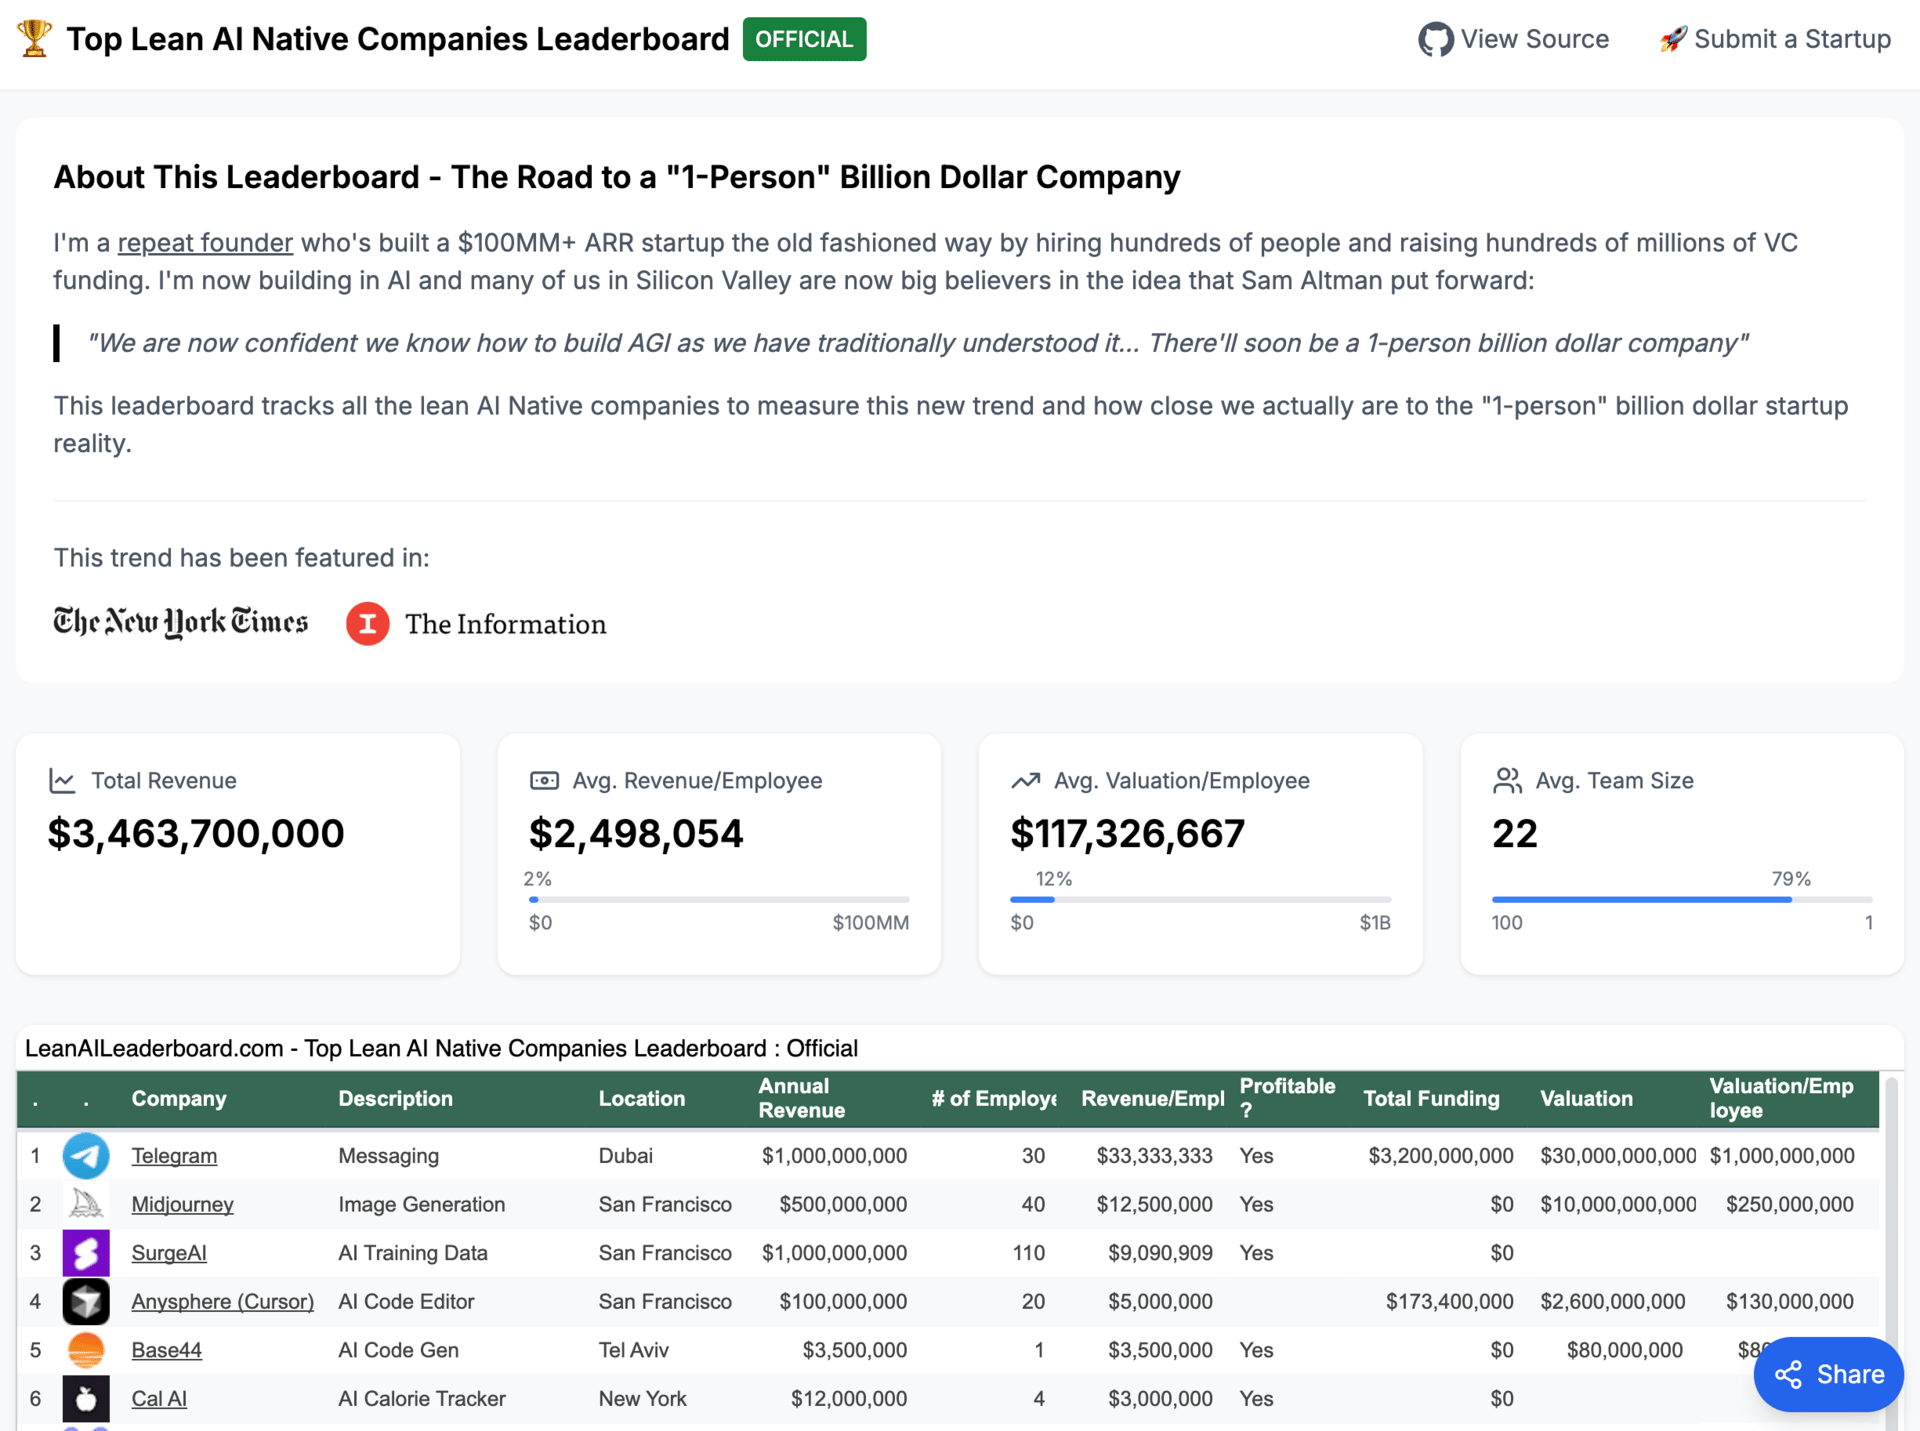Click the Location column header

(x=641, y=1098)
